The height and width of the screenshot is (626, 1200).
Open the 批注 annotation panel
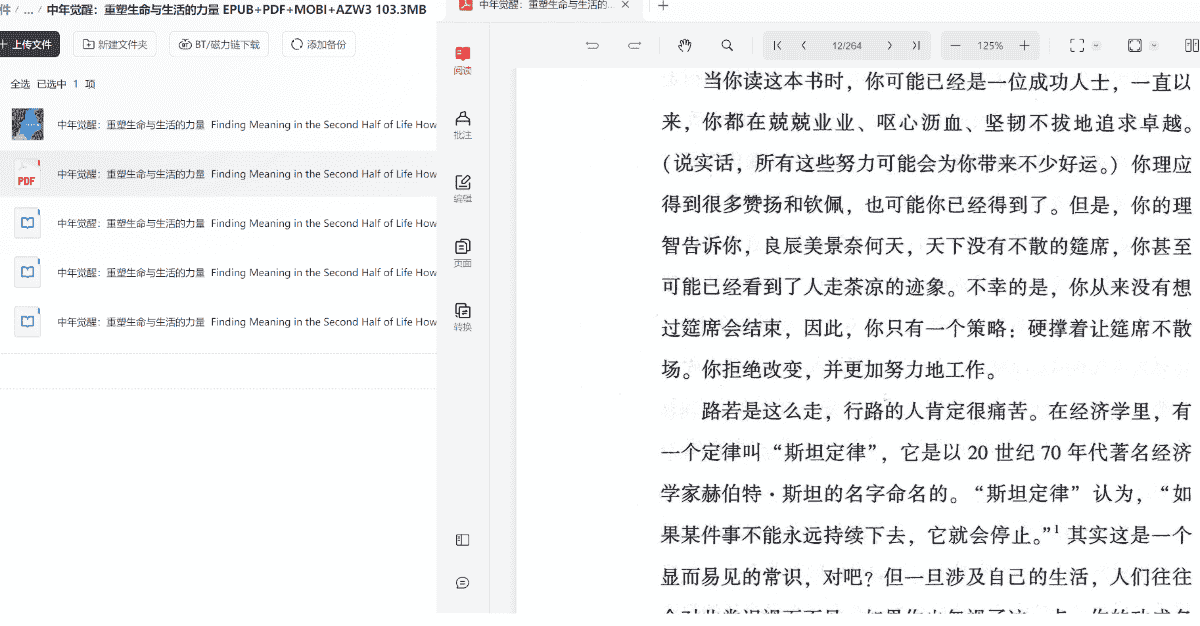click(462, 124)
